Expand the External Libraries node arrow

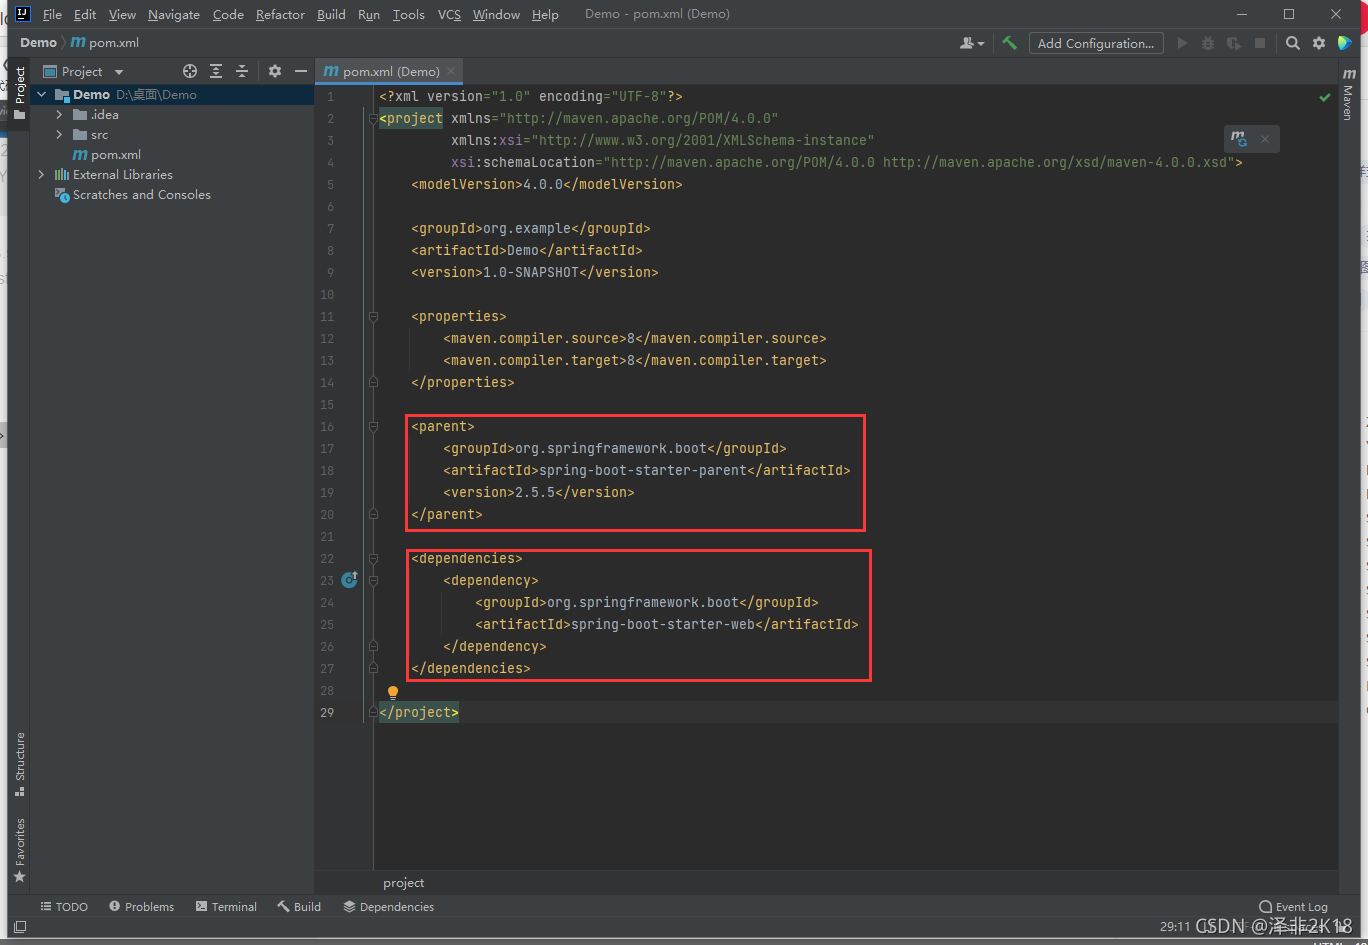(x=42, y=175)
